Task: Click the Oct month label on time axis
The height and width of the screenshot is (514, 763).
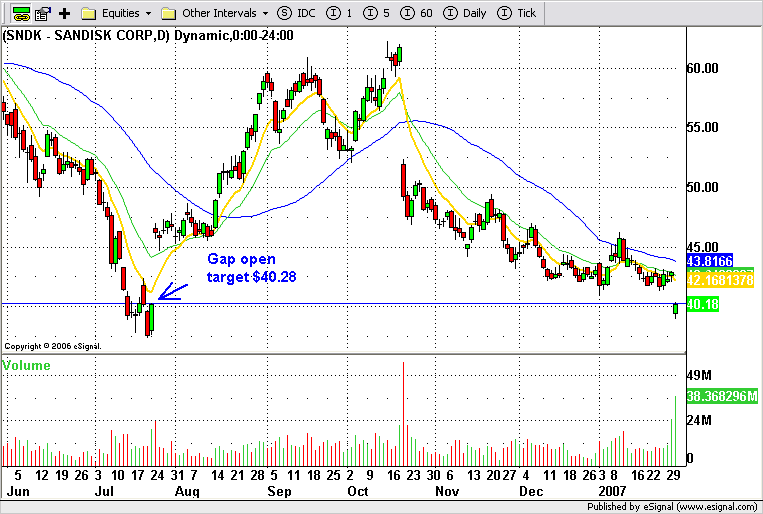Action: pos(358,492)
